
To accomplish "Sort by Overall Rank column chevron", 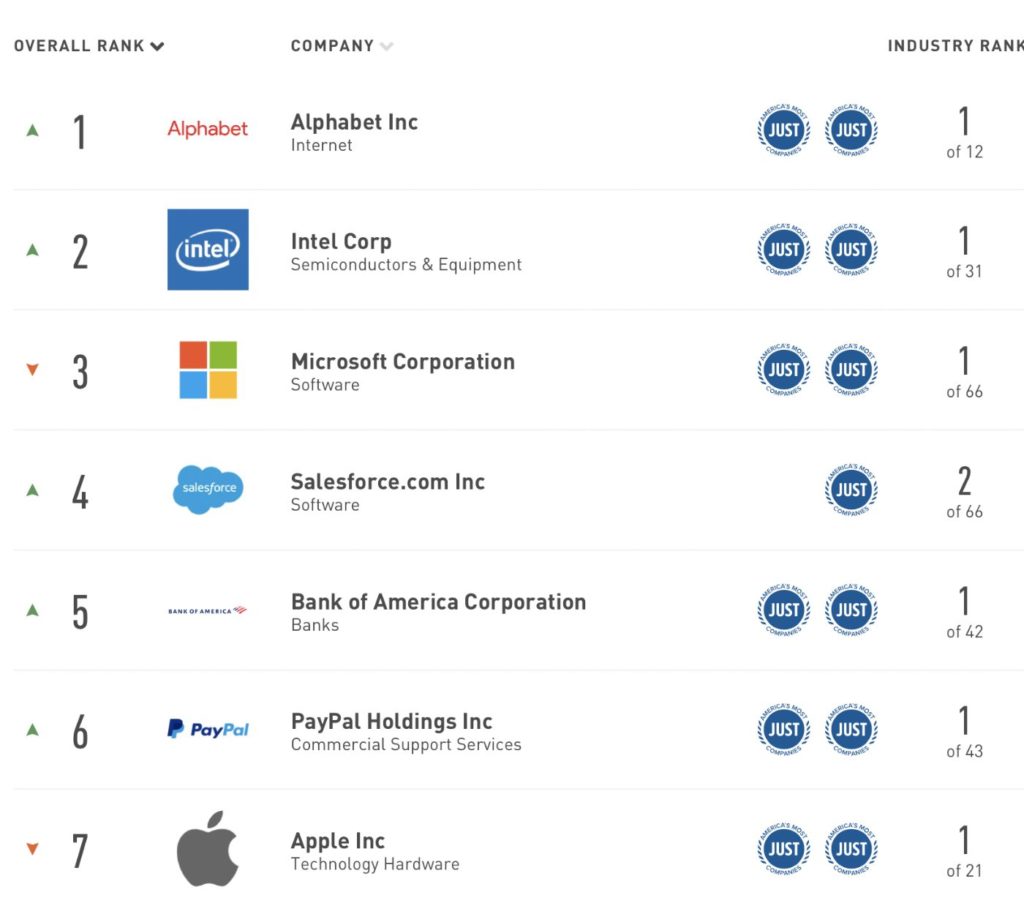I will click(157, 46).
